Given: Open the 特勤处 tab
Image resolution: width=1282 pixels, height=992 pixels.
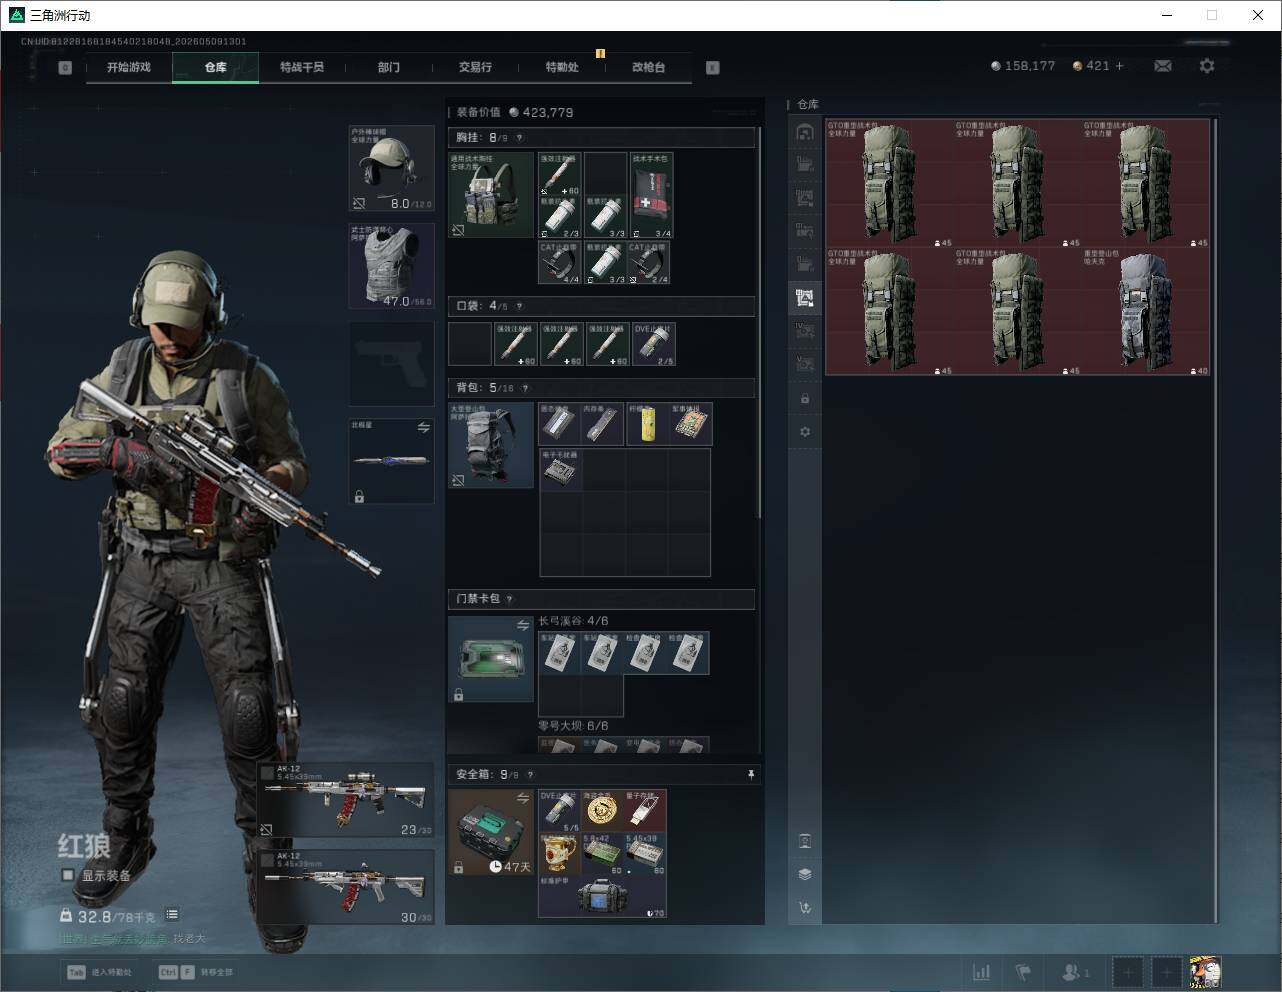Looking at the screenshot, I should coord(562,67).
